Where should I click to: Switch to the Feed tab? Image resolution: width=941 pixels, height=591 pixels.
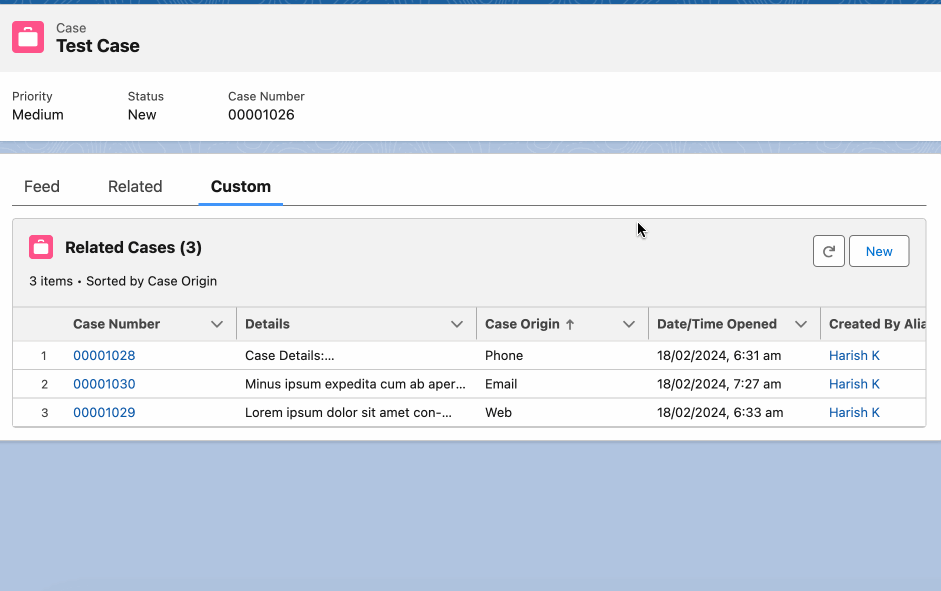pyautogui.click(x=42, y=187)
